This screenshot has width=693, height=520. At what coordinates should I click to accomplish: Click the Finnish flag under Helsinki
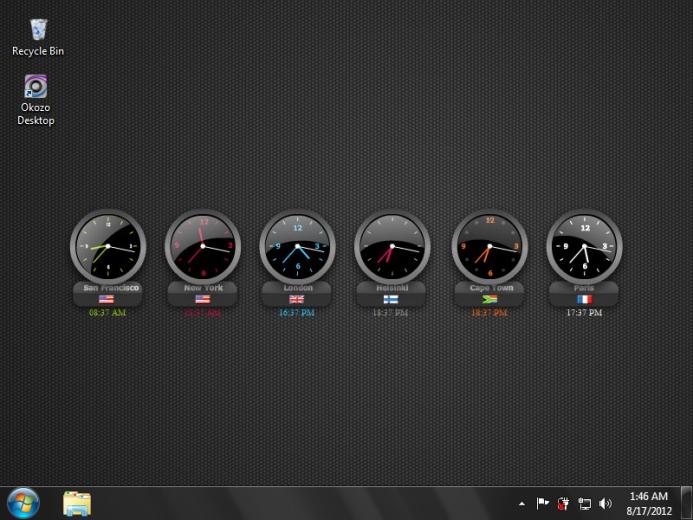pyautogui.click(x=391, y=300)
